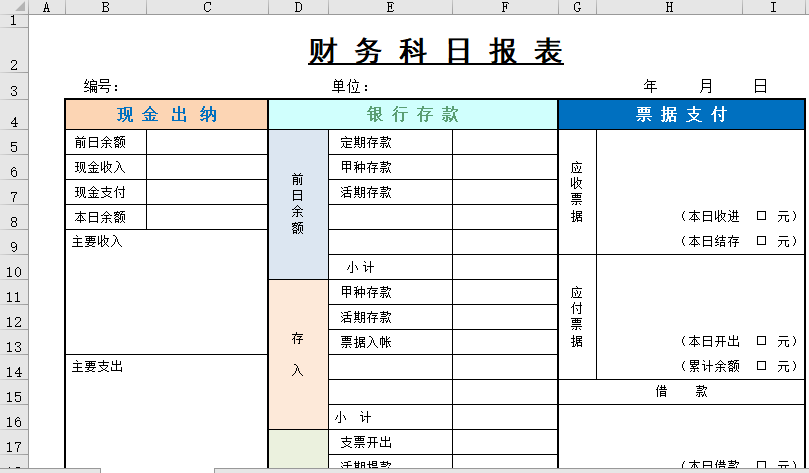Image resolution: width=809 pixels, height=473 pixels.
Task: Click the select-all corner triangle
Action: 14,7
